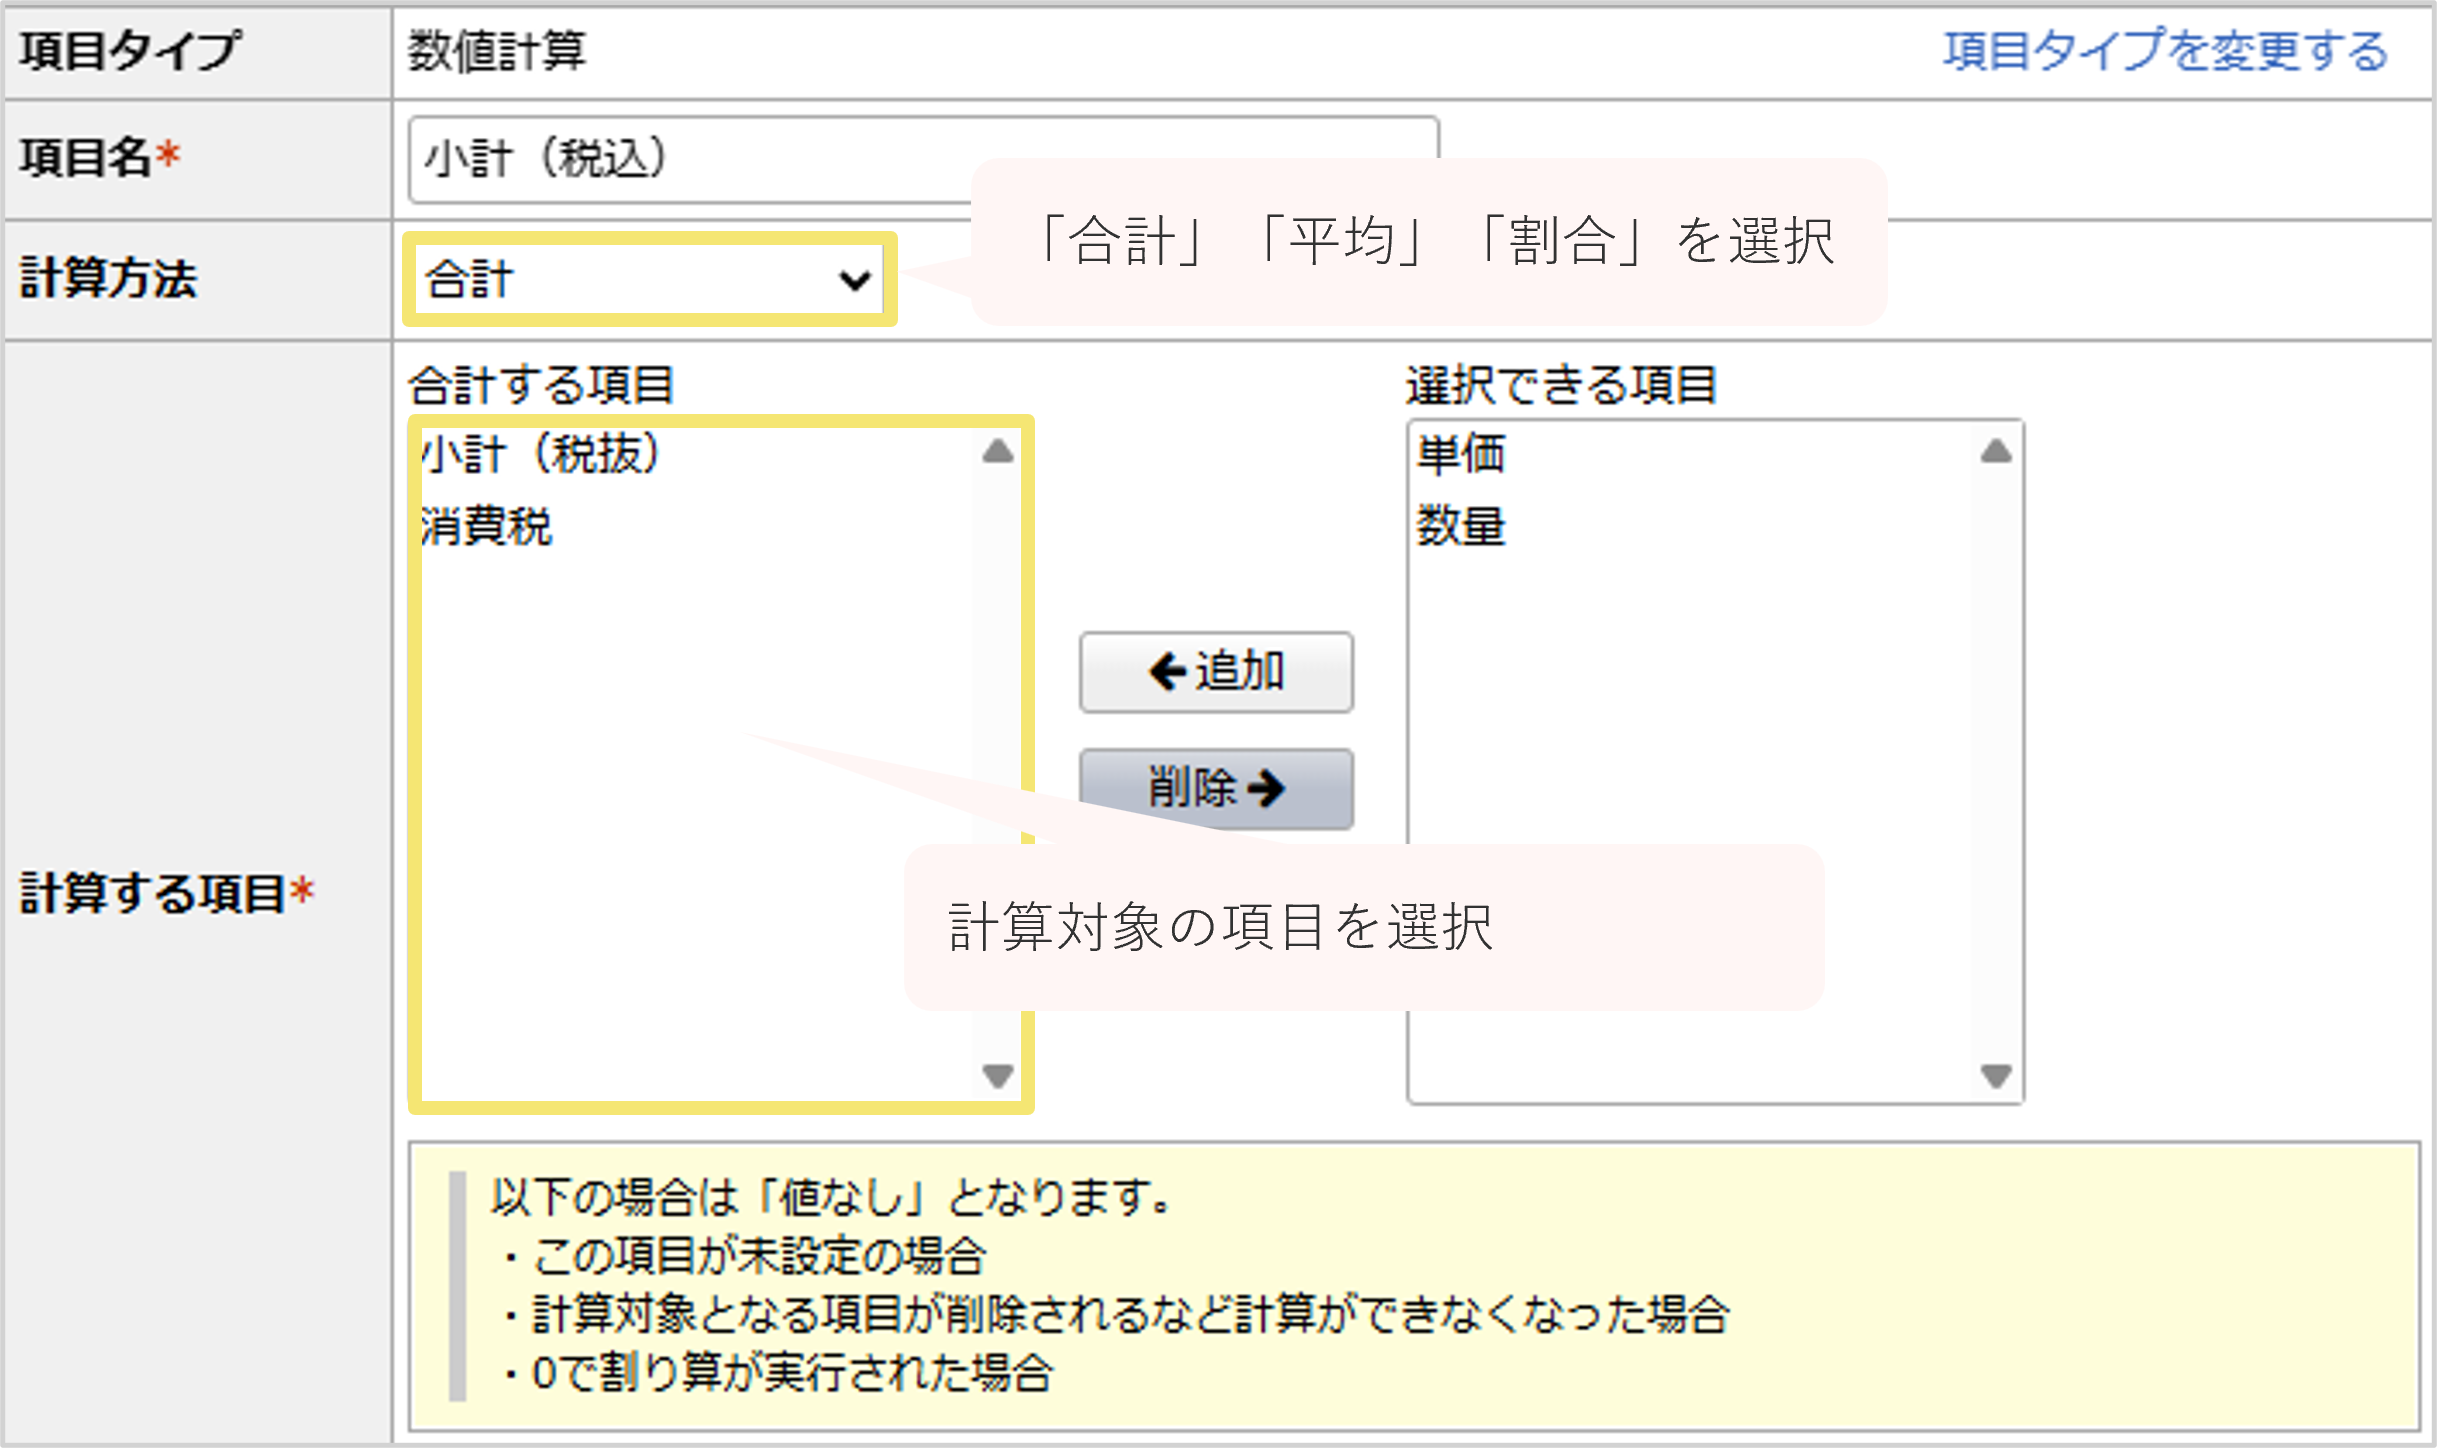Click the left arrow icon on 追加 button
Screen dimensions: 2437x1448
pyautogui.click(x=1167, y=672)
